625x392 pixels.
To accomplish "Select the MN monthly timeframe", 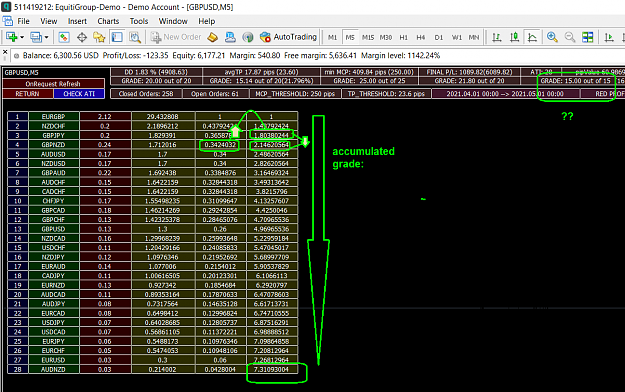I will pyautogui.click(x=474, y=37).
